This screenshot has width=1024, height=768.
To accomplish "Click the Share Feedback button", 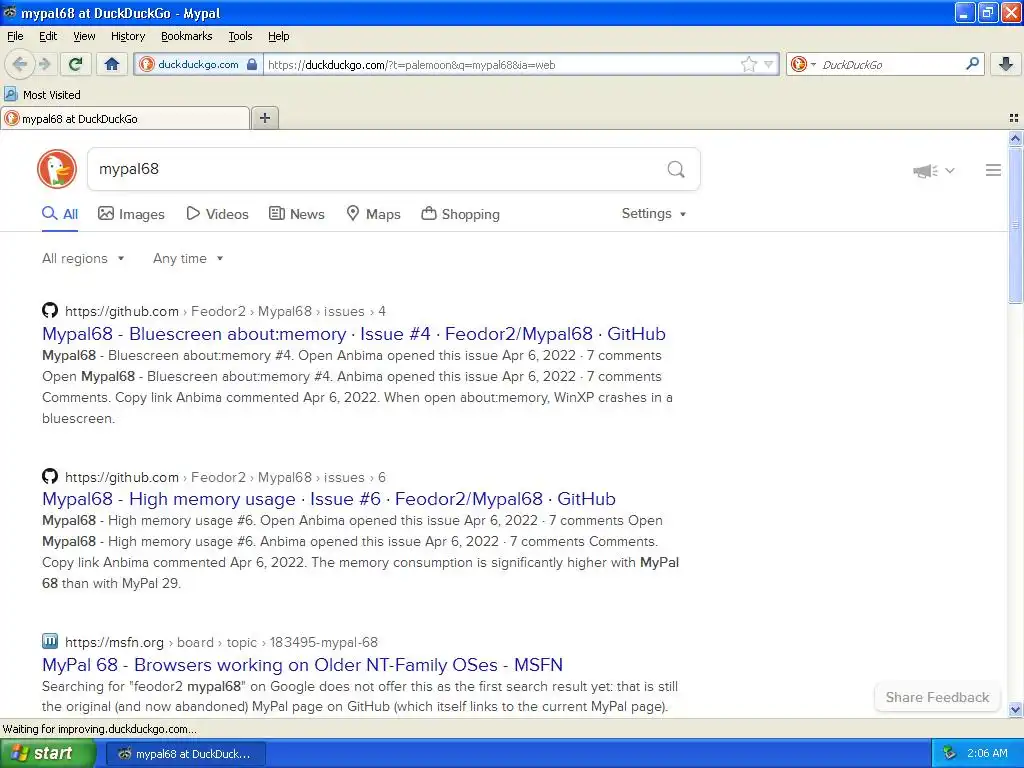I will [x=937, y=697].
